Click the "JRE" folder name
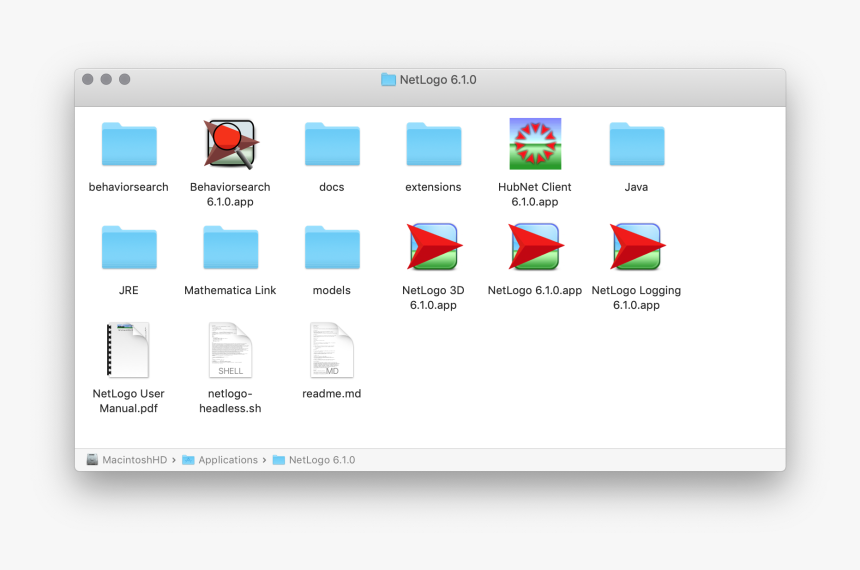This screenshot has height=570, width=860. (129, 290)
